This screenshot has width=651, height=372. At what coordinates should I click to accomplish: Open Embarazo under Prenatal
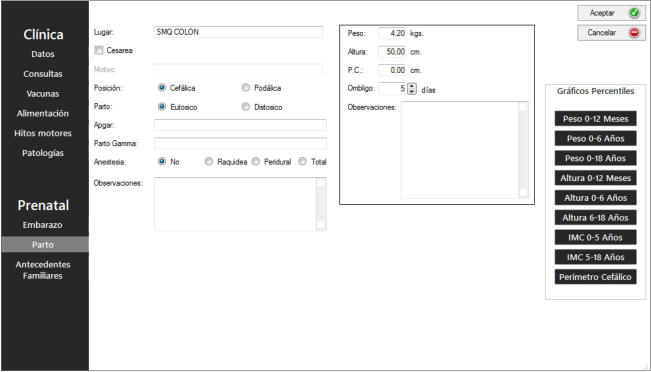pyautogui.click(x=43, y=225)
